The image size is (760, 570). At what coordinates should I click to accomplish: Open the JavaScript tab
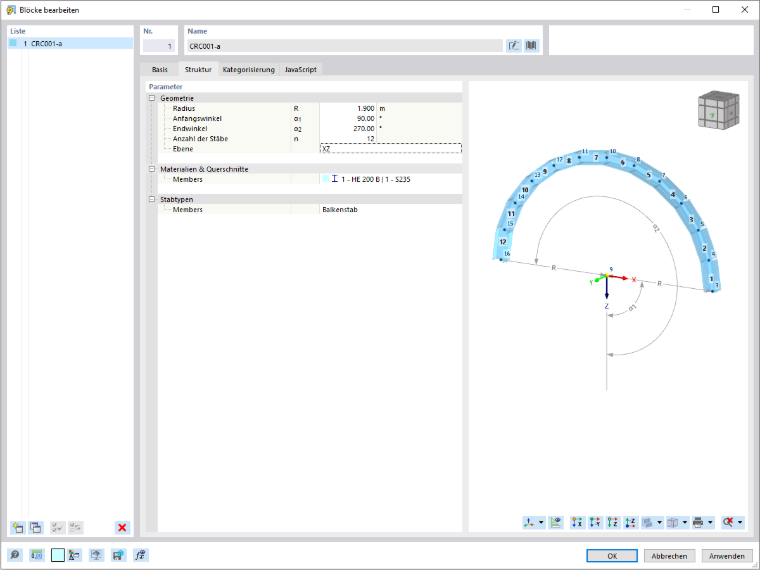pyautogui.click(x=301, y=69)
